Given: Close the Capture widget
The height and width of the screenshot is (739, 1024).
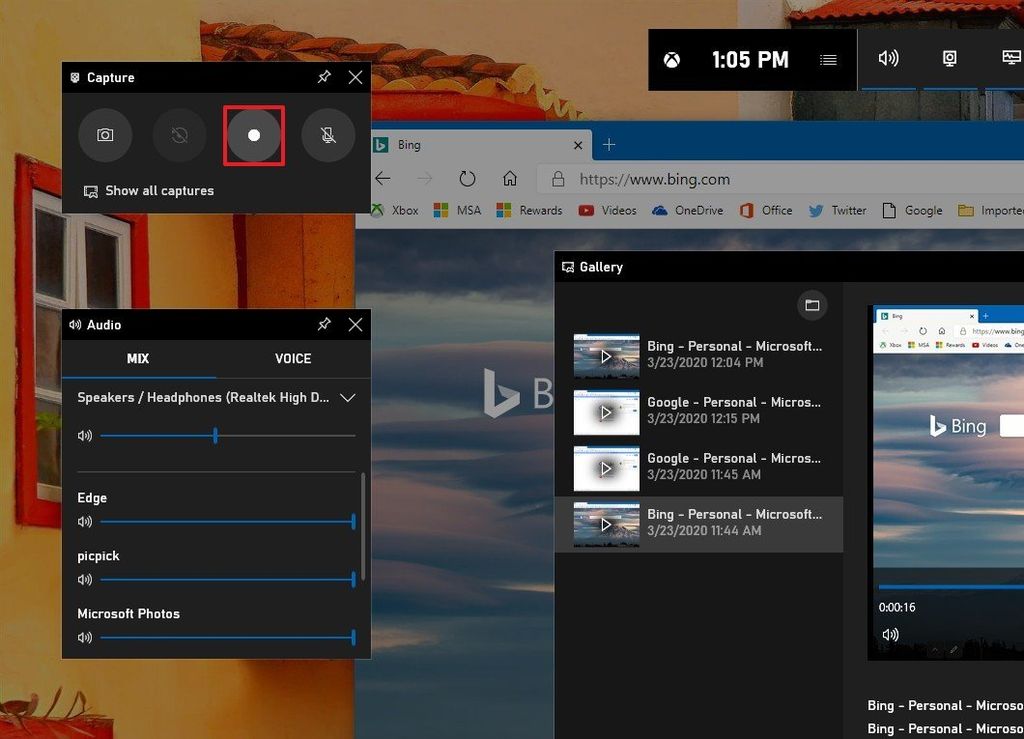Looking at the screenshot, I should [355, 77].
